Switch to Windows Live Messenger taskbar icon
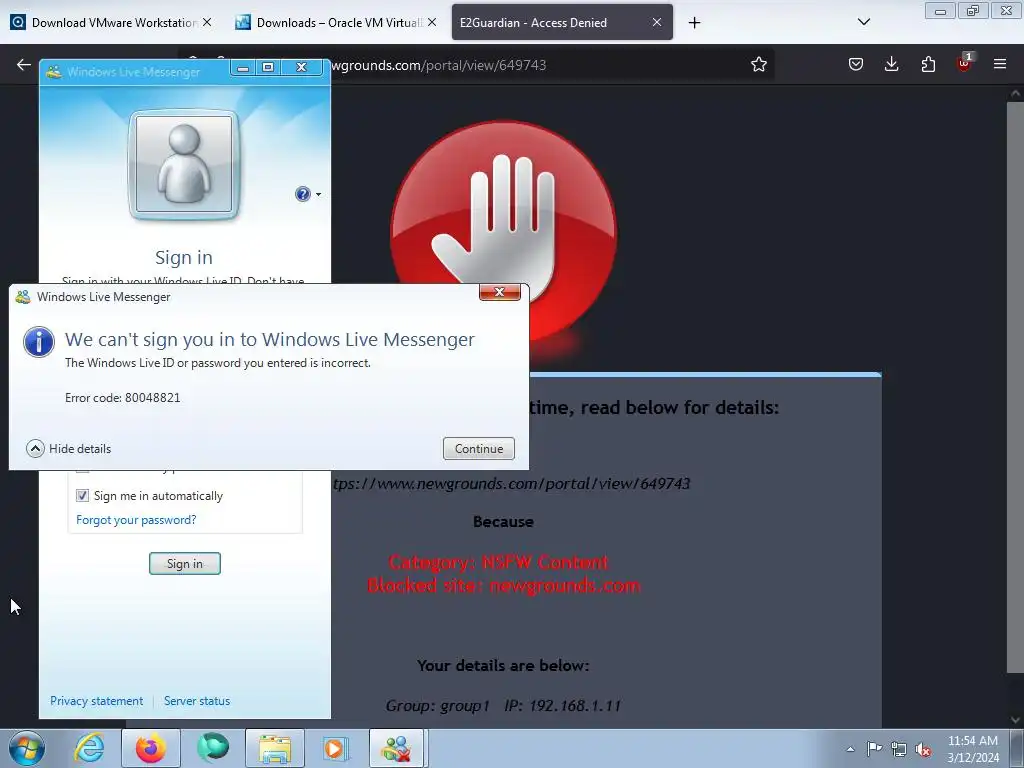The height and width of the screenshot is (768, 1024). pyautogui.click(x=398, y=748)
